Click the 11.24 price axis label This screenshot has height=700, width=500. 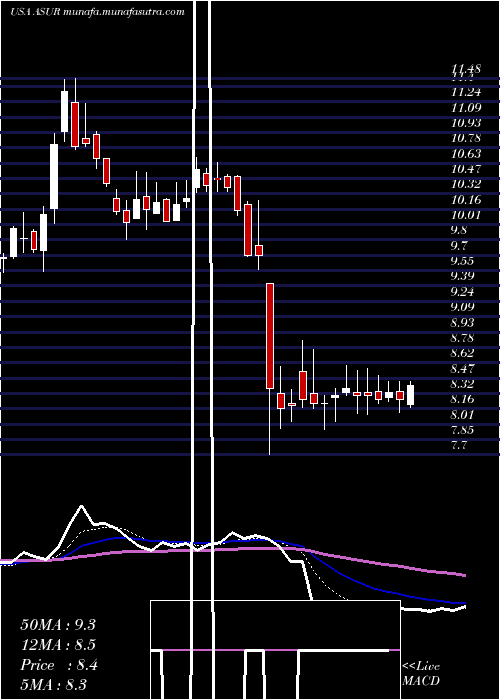pyautogui.click(x=466, y=92)
